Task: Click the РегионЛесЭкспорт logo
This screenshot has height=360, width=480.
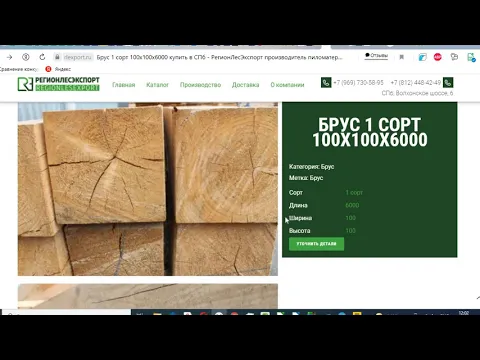Action: (x=59, y=84)
